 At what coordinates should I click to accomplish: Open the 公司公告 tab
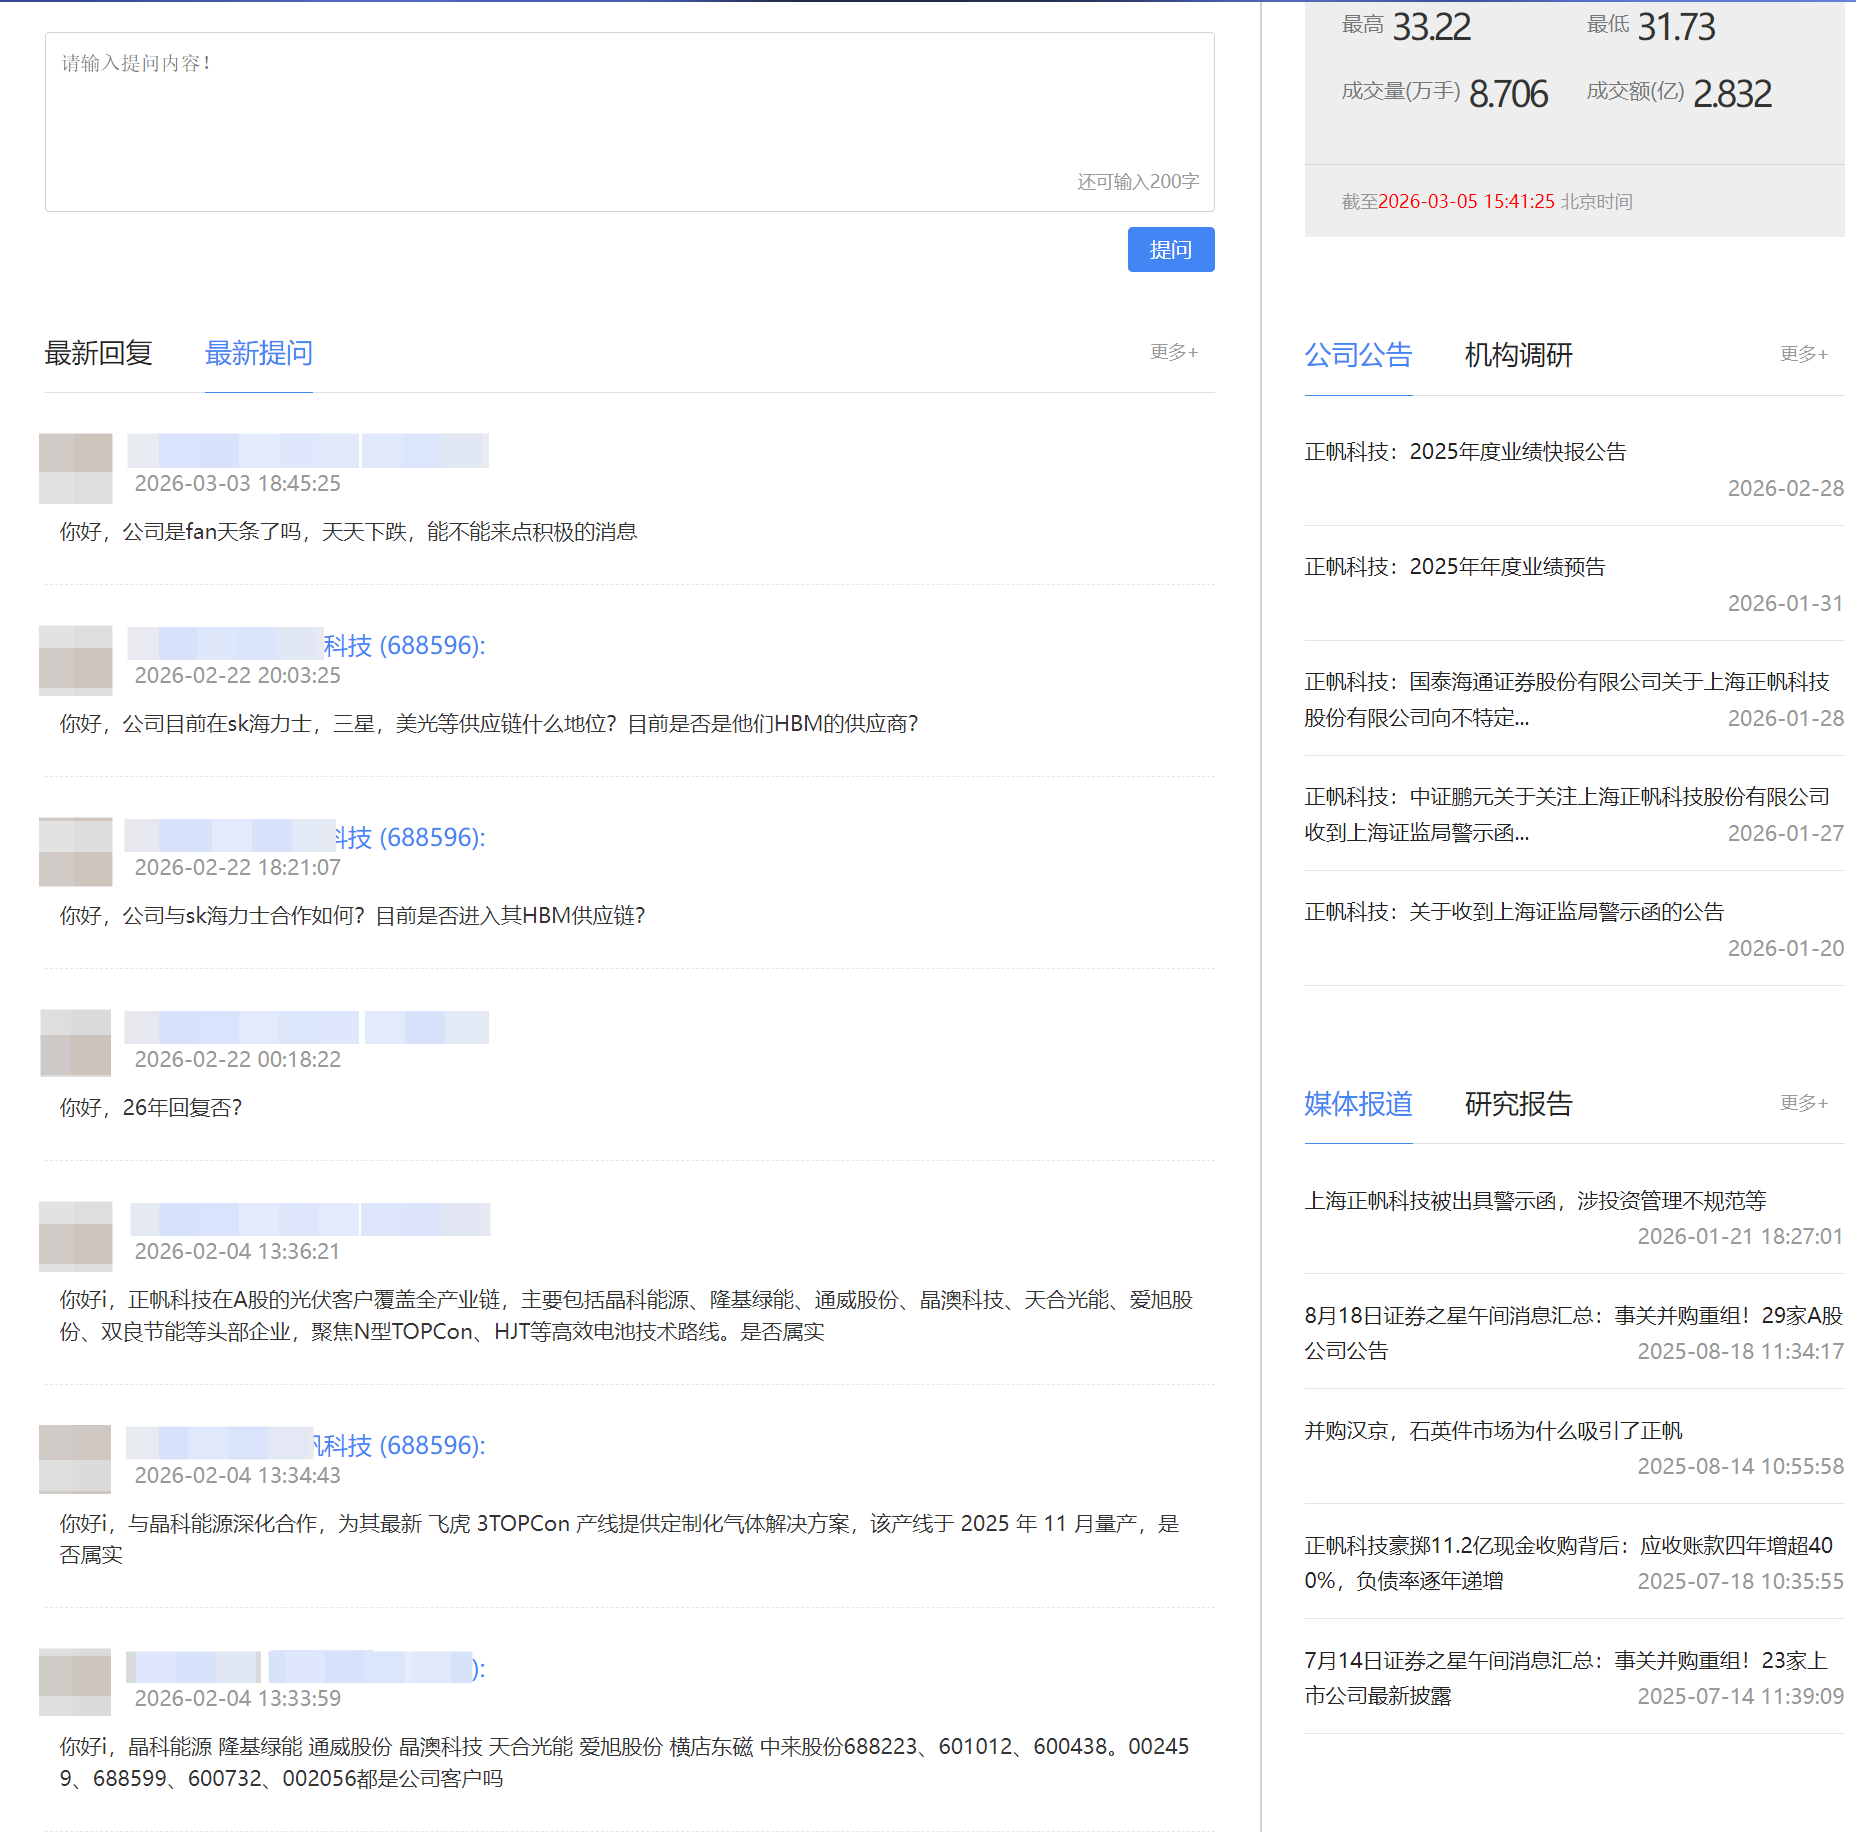click(x=1358, y=355)
